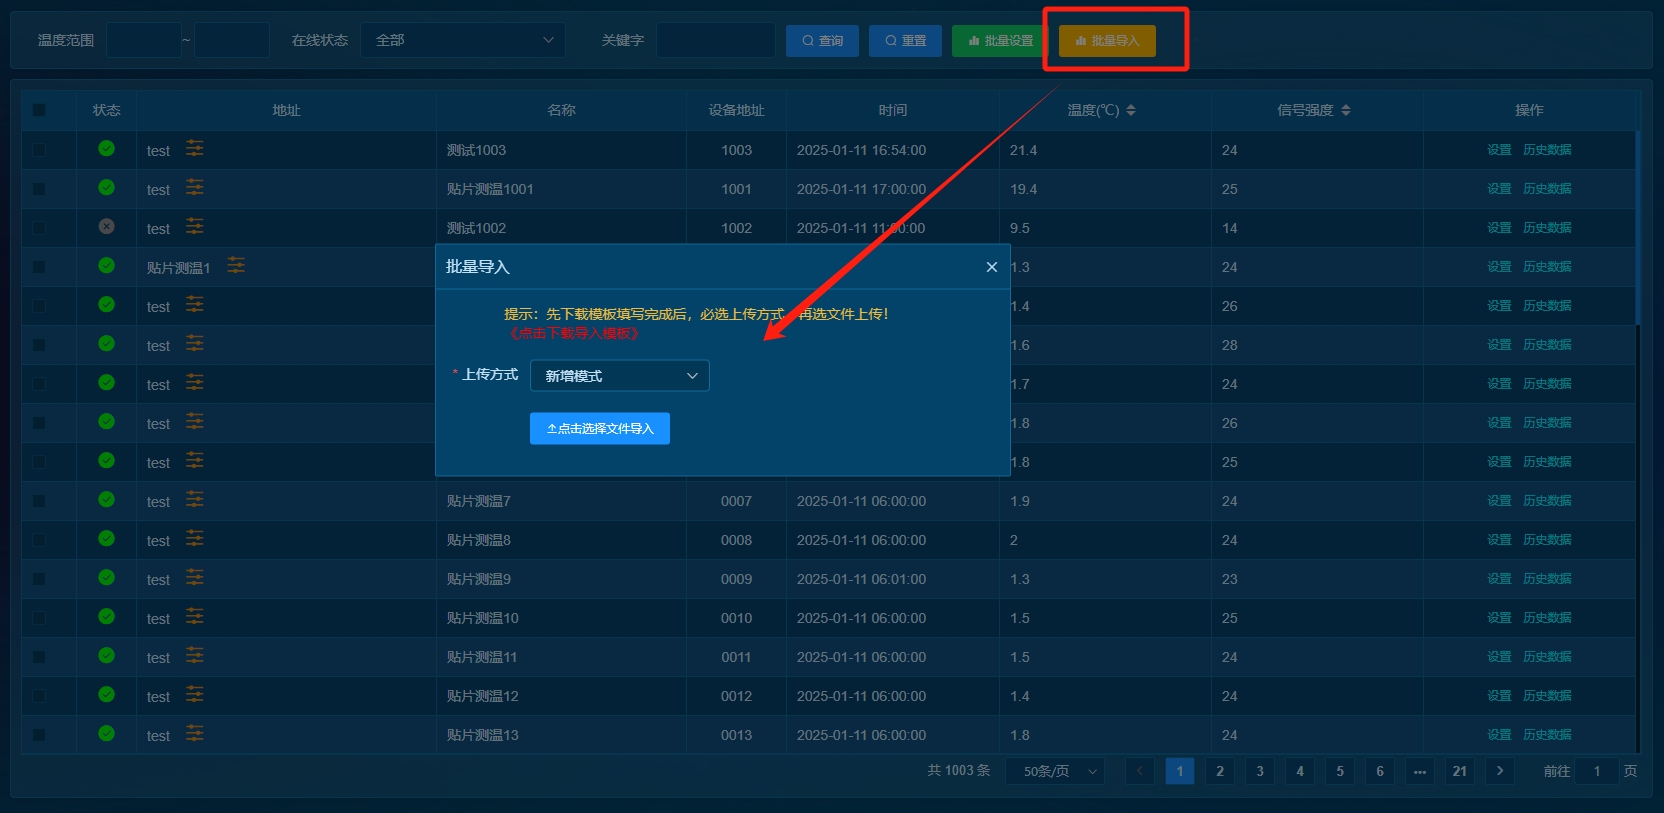
Task: Click the 点击选择文件导入 upload button
Action: pos(600,429)
